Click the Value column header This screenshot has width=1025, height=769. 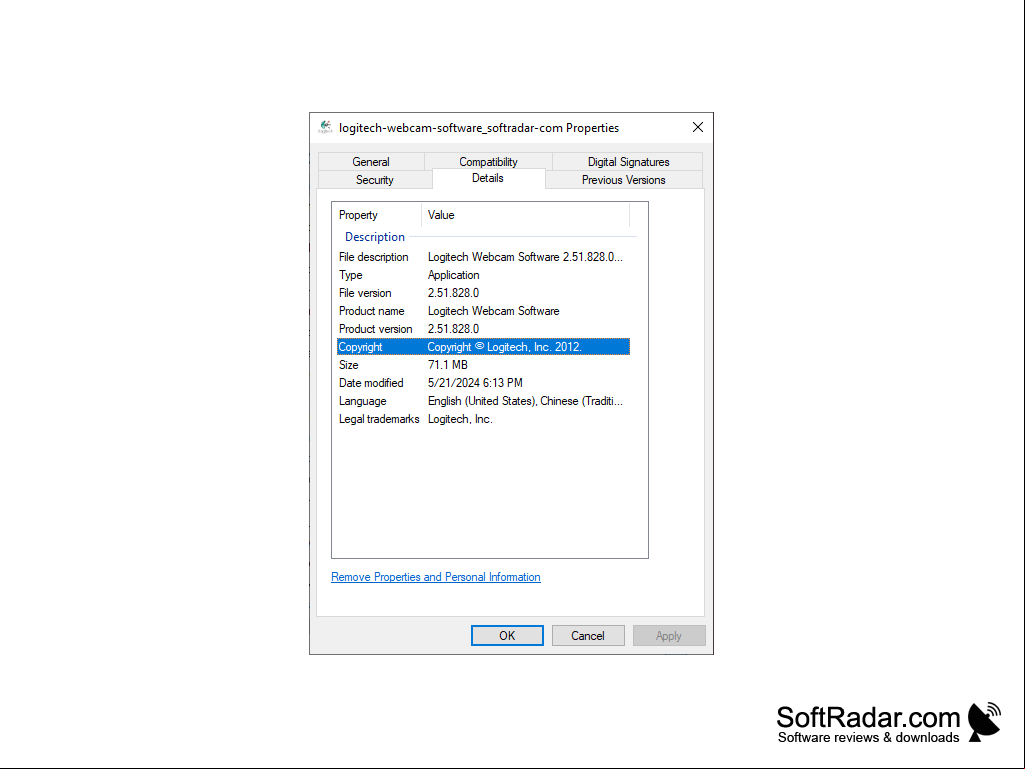click(526, 215)
